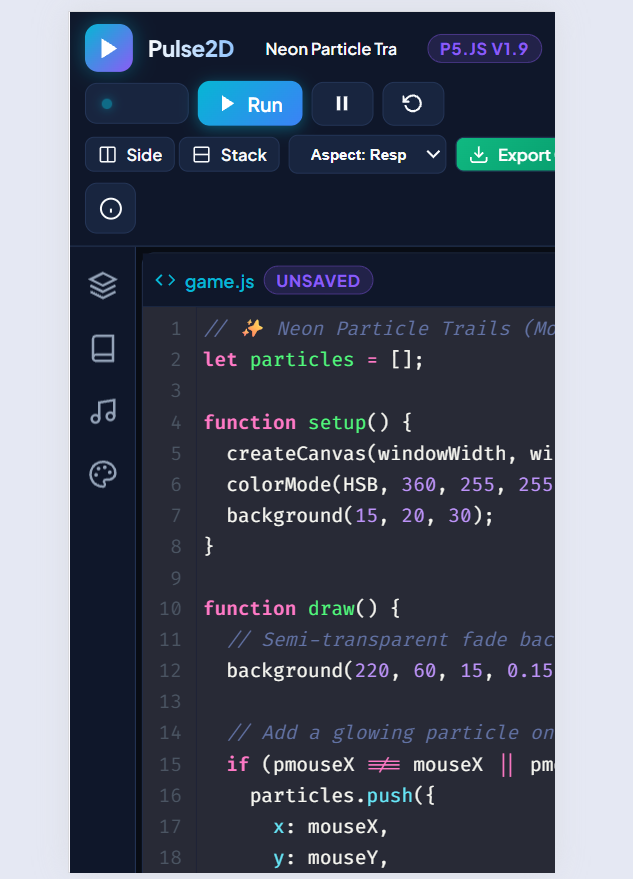This screenshot has height=879, width=633.
Task: Click the 'x: mouseX,' line
Action: [x=330, y=827]
